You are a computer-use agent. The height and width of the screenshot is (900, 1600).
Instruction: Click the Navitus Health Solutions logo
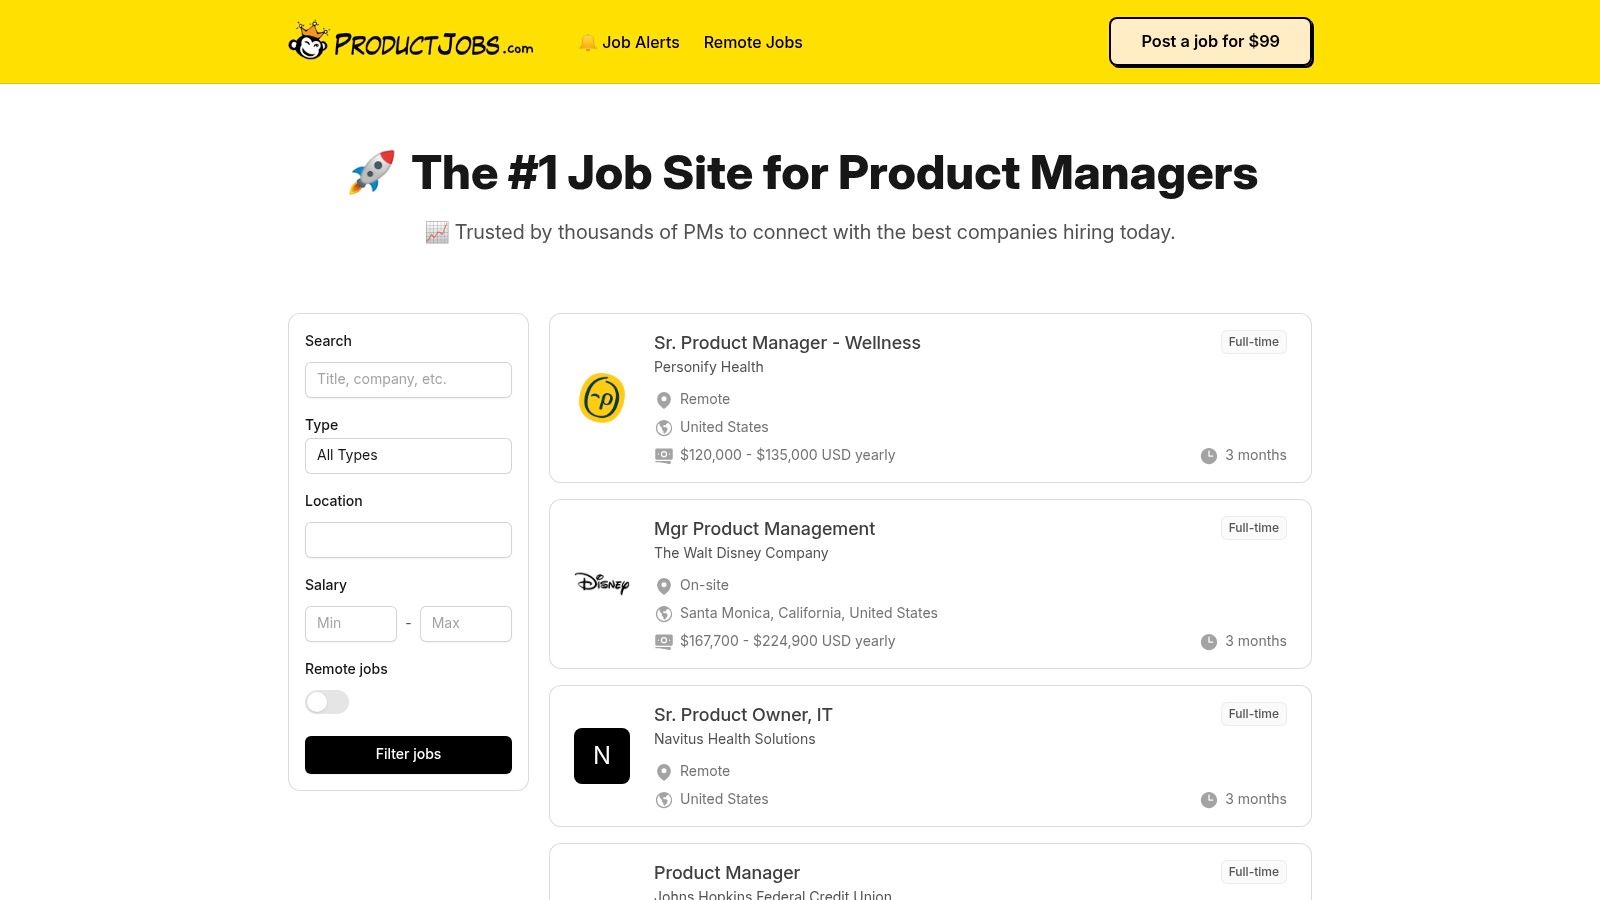[601, 756]
